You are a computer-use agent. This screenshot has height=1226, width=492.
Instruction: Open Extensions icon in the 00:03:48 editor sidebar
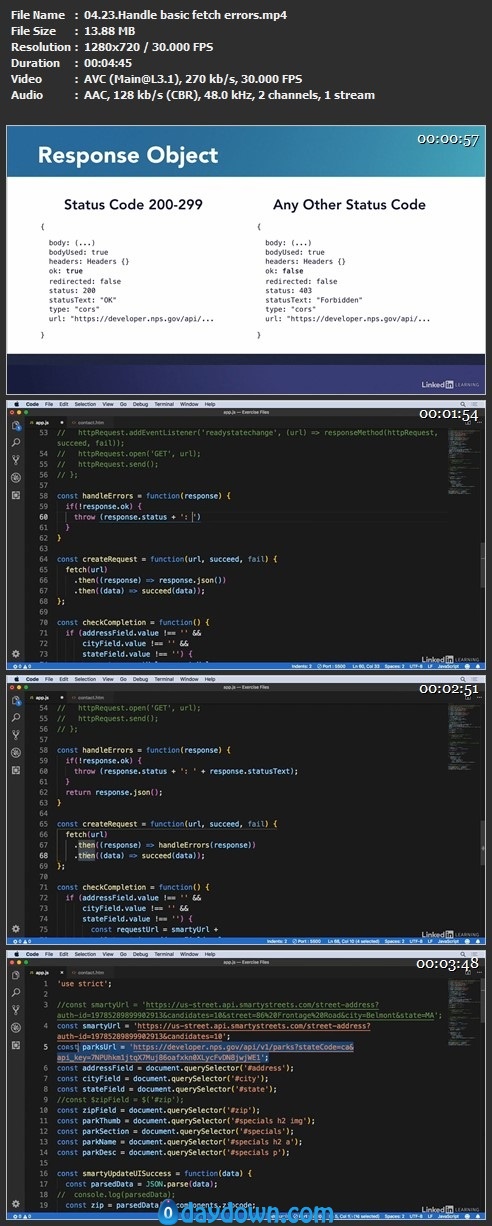coord(16,1043)
